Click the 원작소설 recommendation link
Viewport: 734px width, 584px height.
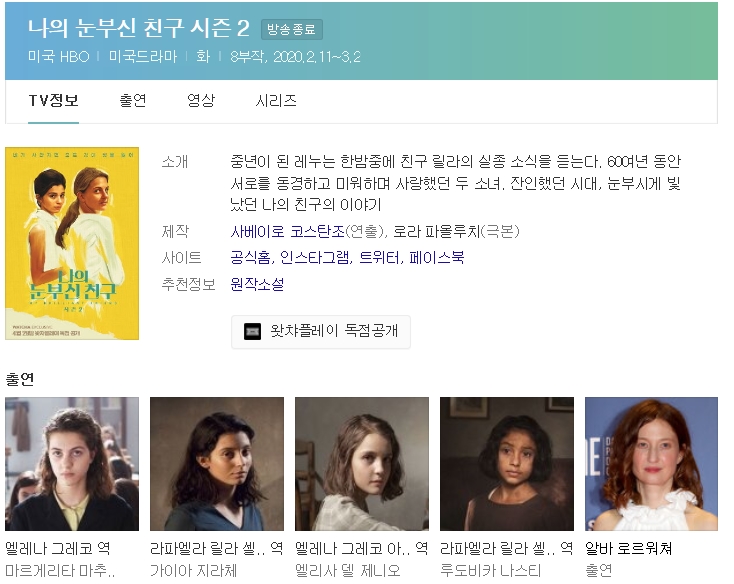257,284
